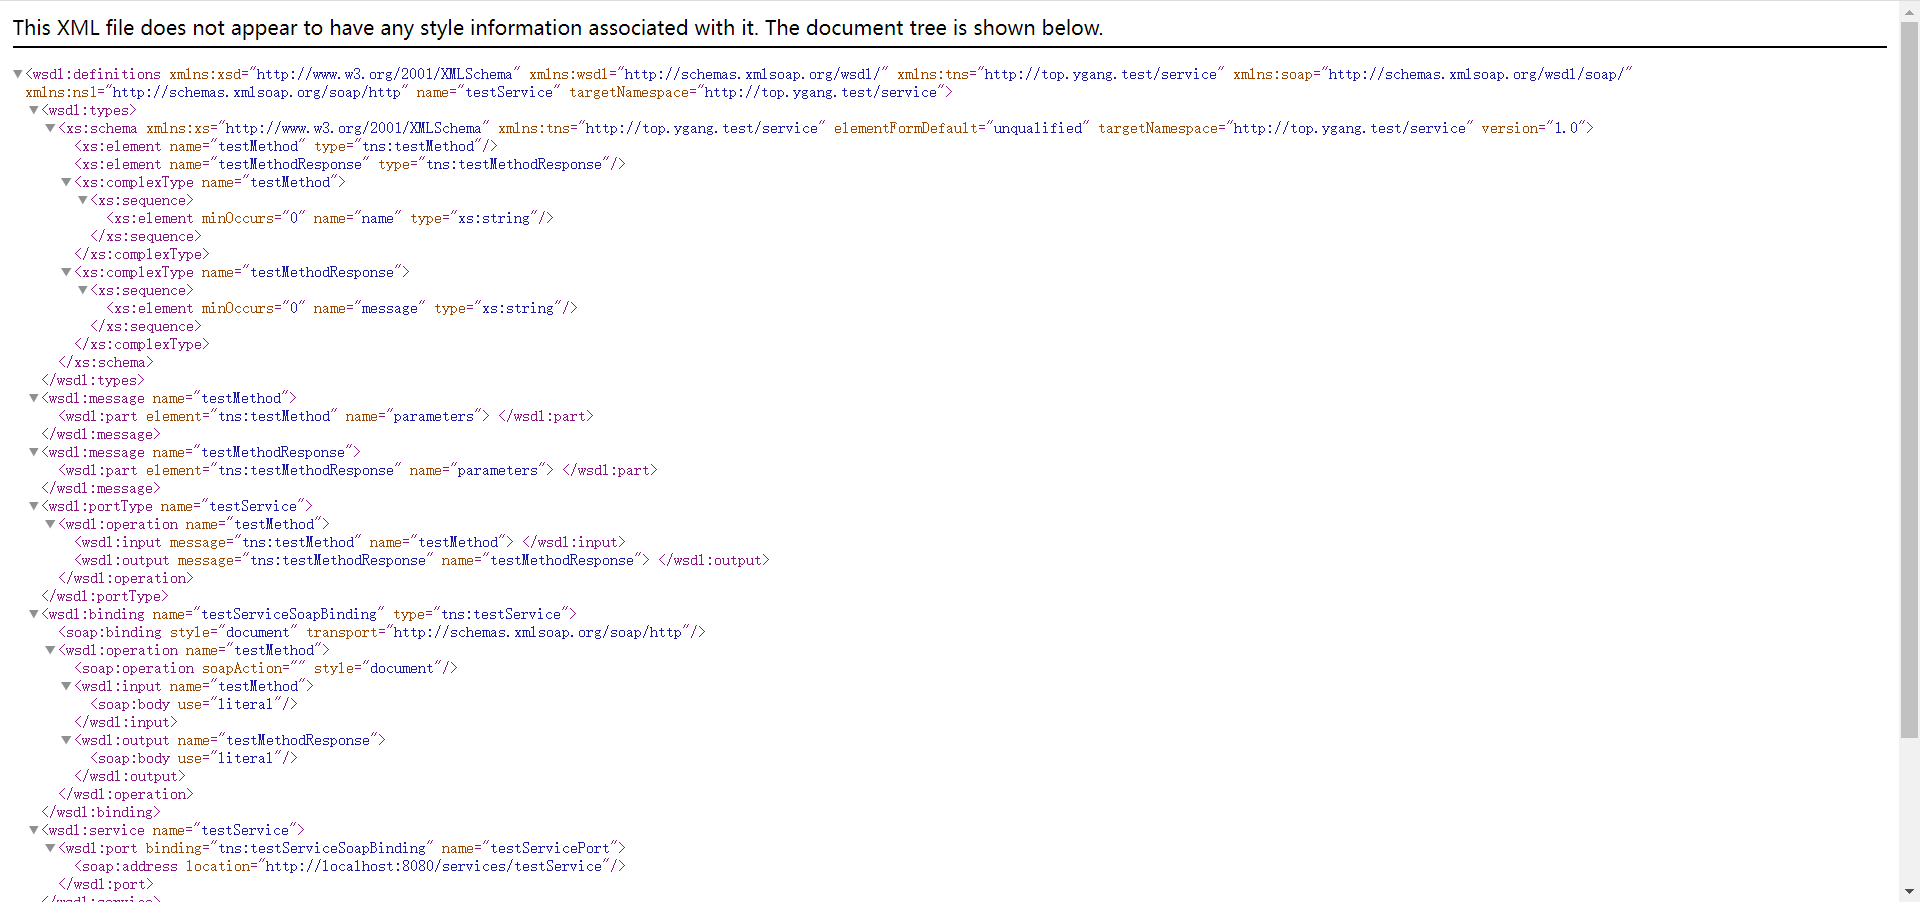The image size is (1920, 902).
Task: Click the scroll down arrow
Action: (1909, 891)
